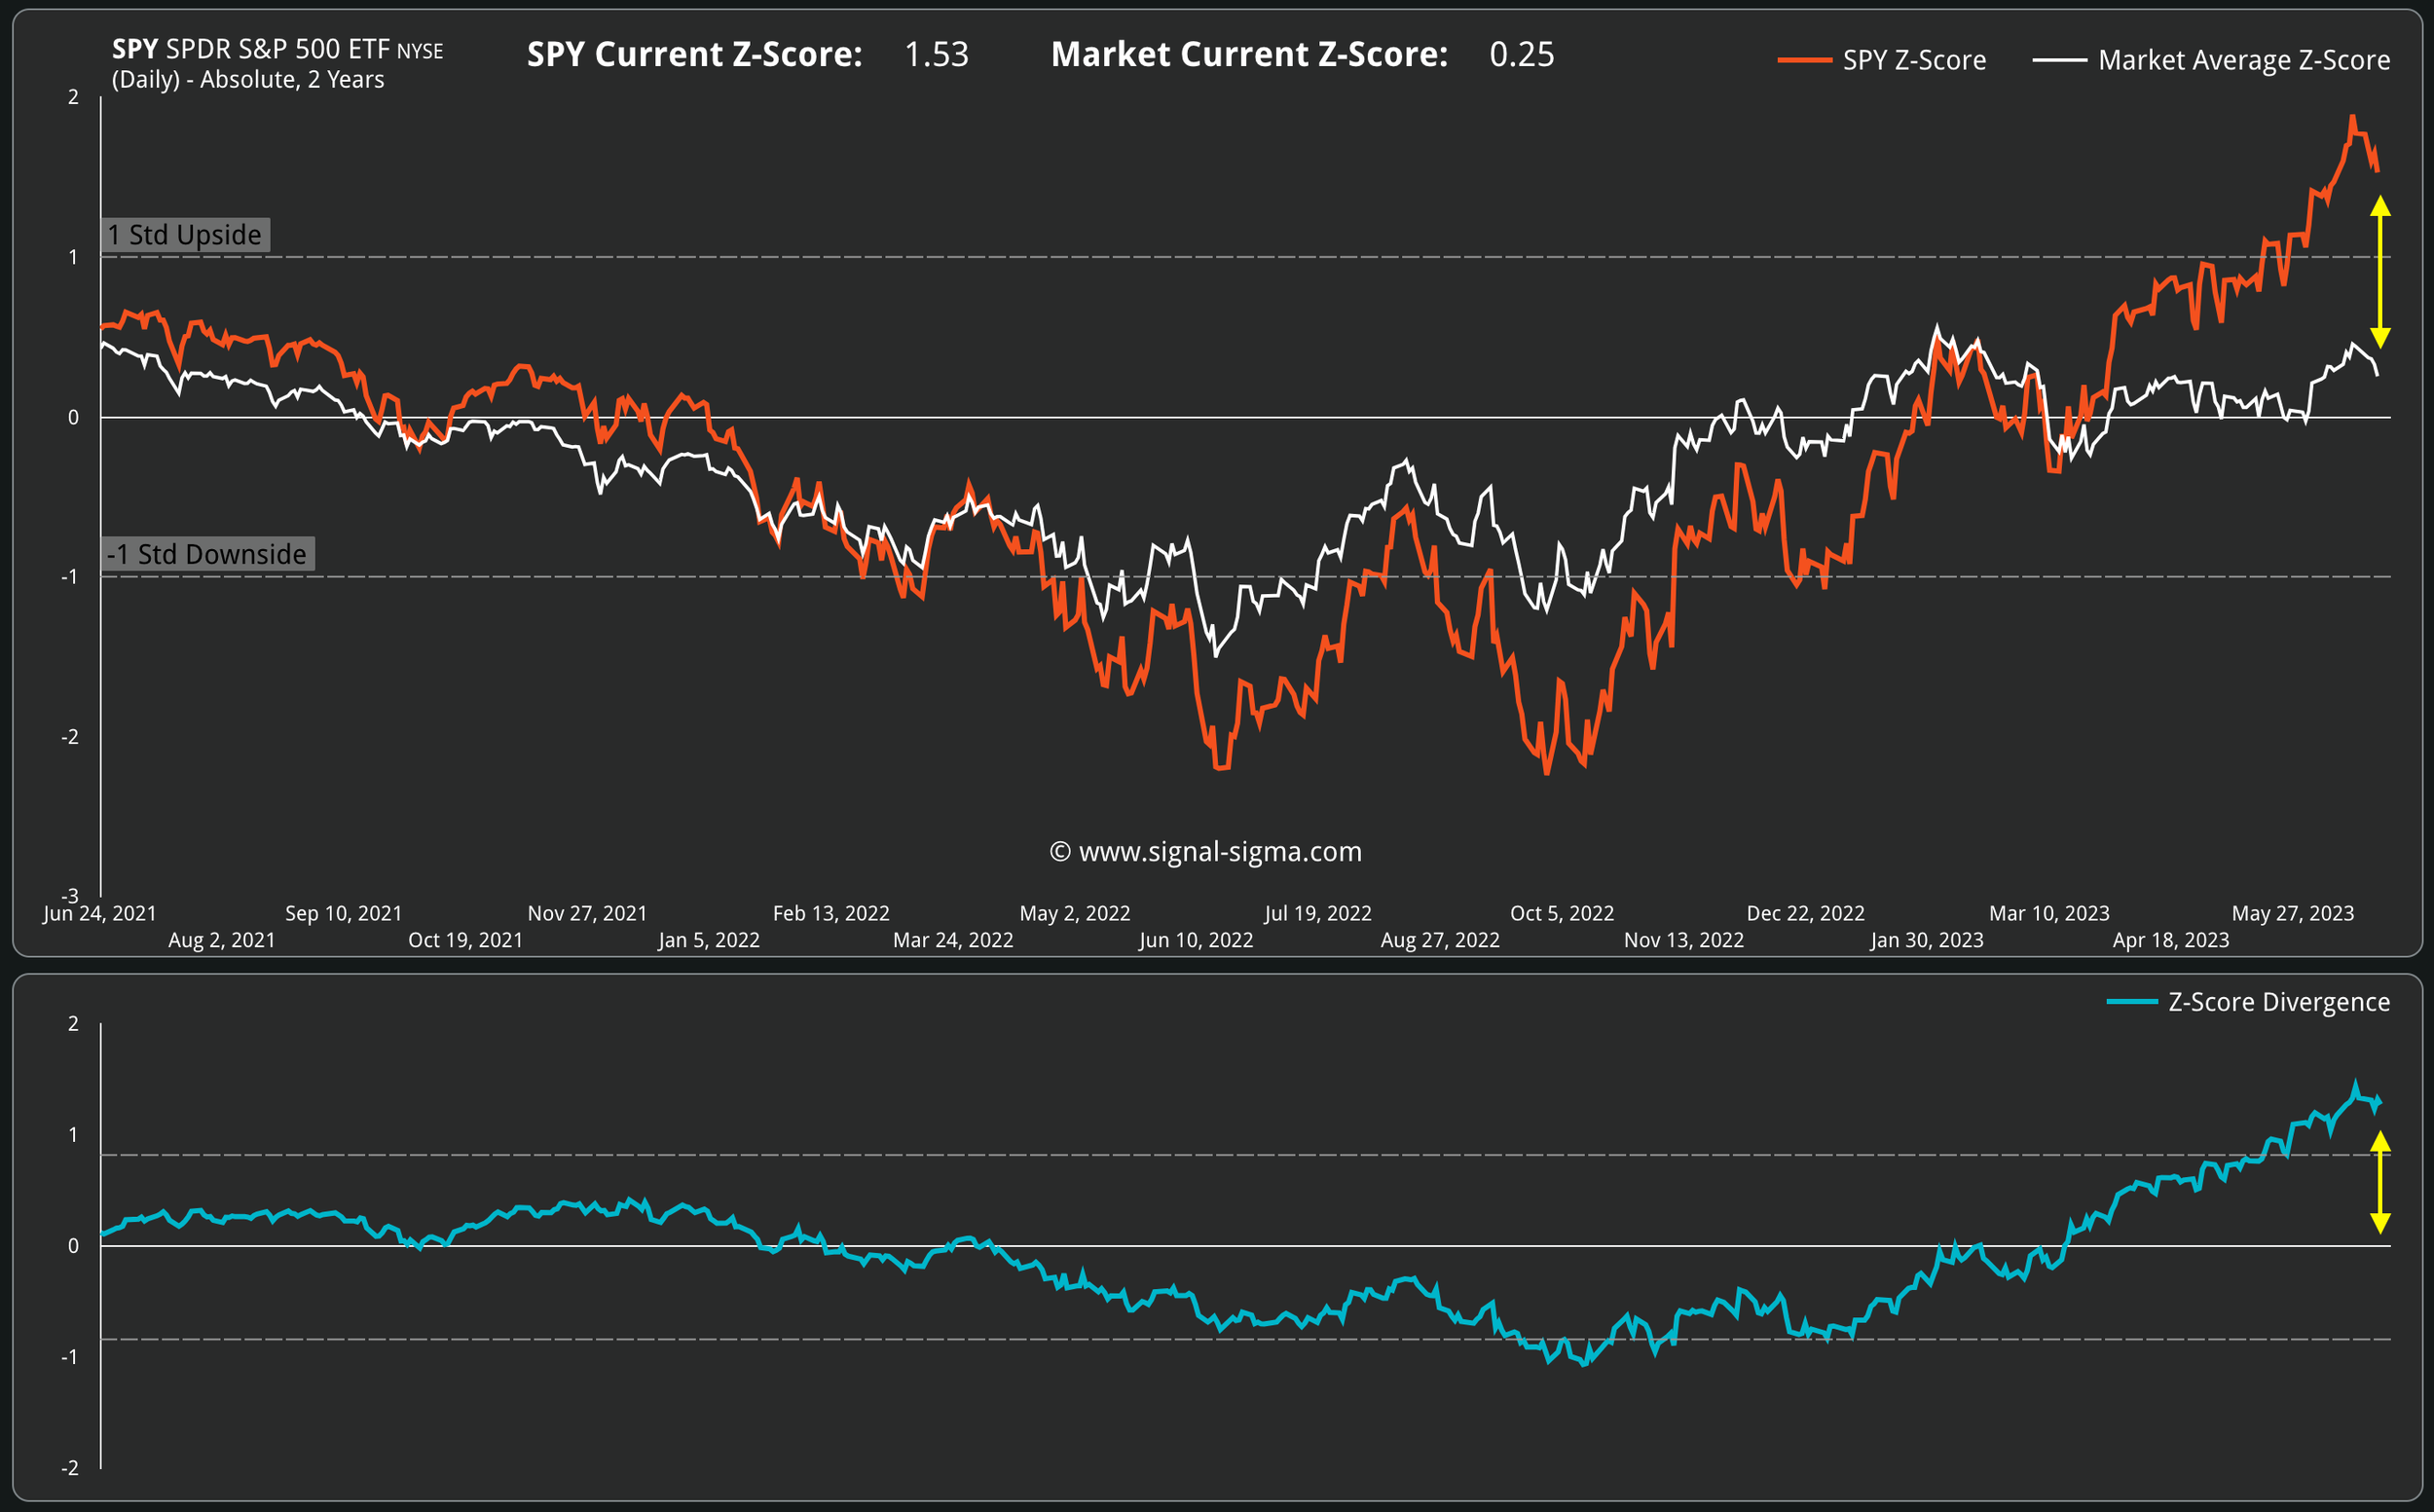Click the -1 Std Downside label
The width and height of the screenshot is (2434, 1512).
click(x=207, y=554)
